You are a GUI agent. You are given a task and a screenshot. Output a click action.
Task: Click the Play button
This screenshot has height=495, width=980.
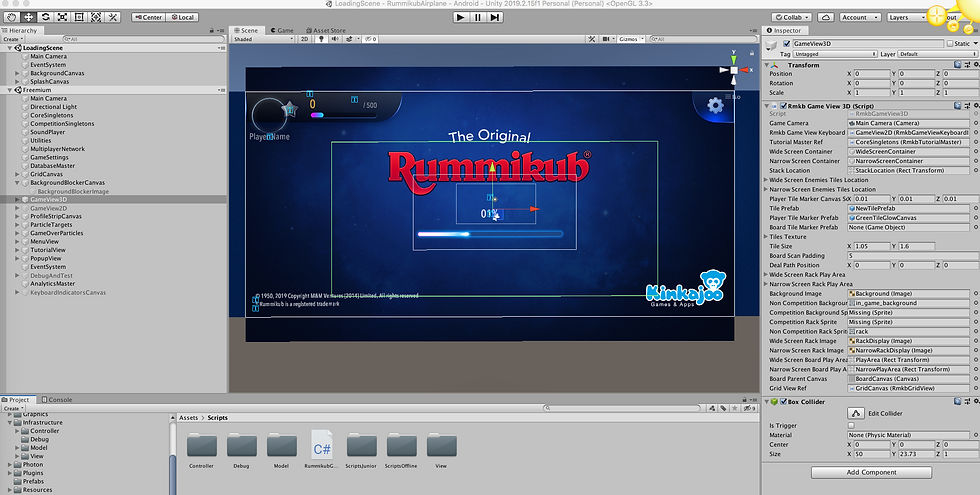[x=461, y=17]
